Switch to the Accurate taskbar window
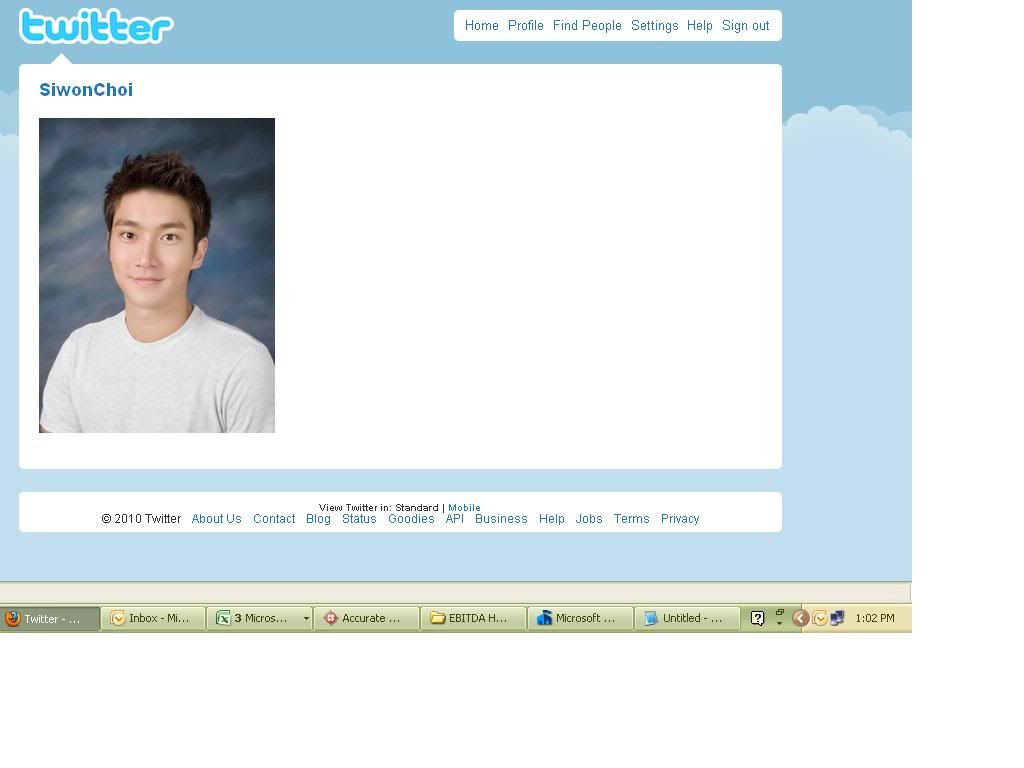This screenshot has width=1024, height=768. pyautogui.click(x=366, y=618)
